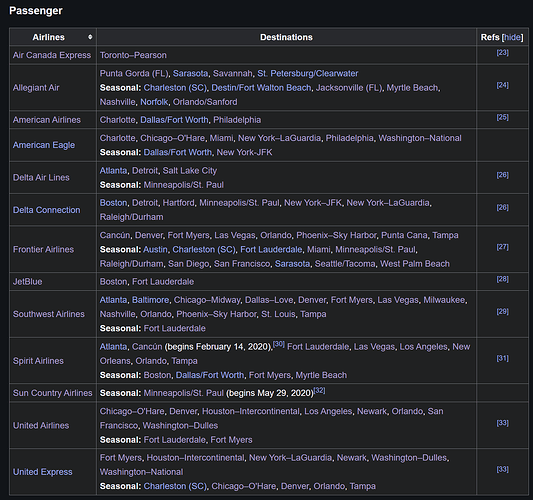The width and height of the screenshot is (533, 500).
Task: Open Cancún in the Frontier Airlines row
Action: (x=115, y=235)
